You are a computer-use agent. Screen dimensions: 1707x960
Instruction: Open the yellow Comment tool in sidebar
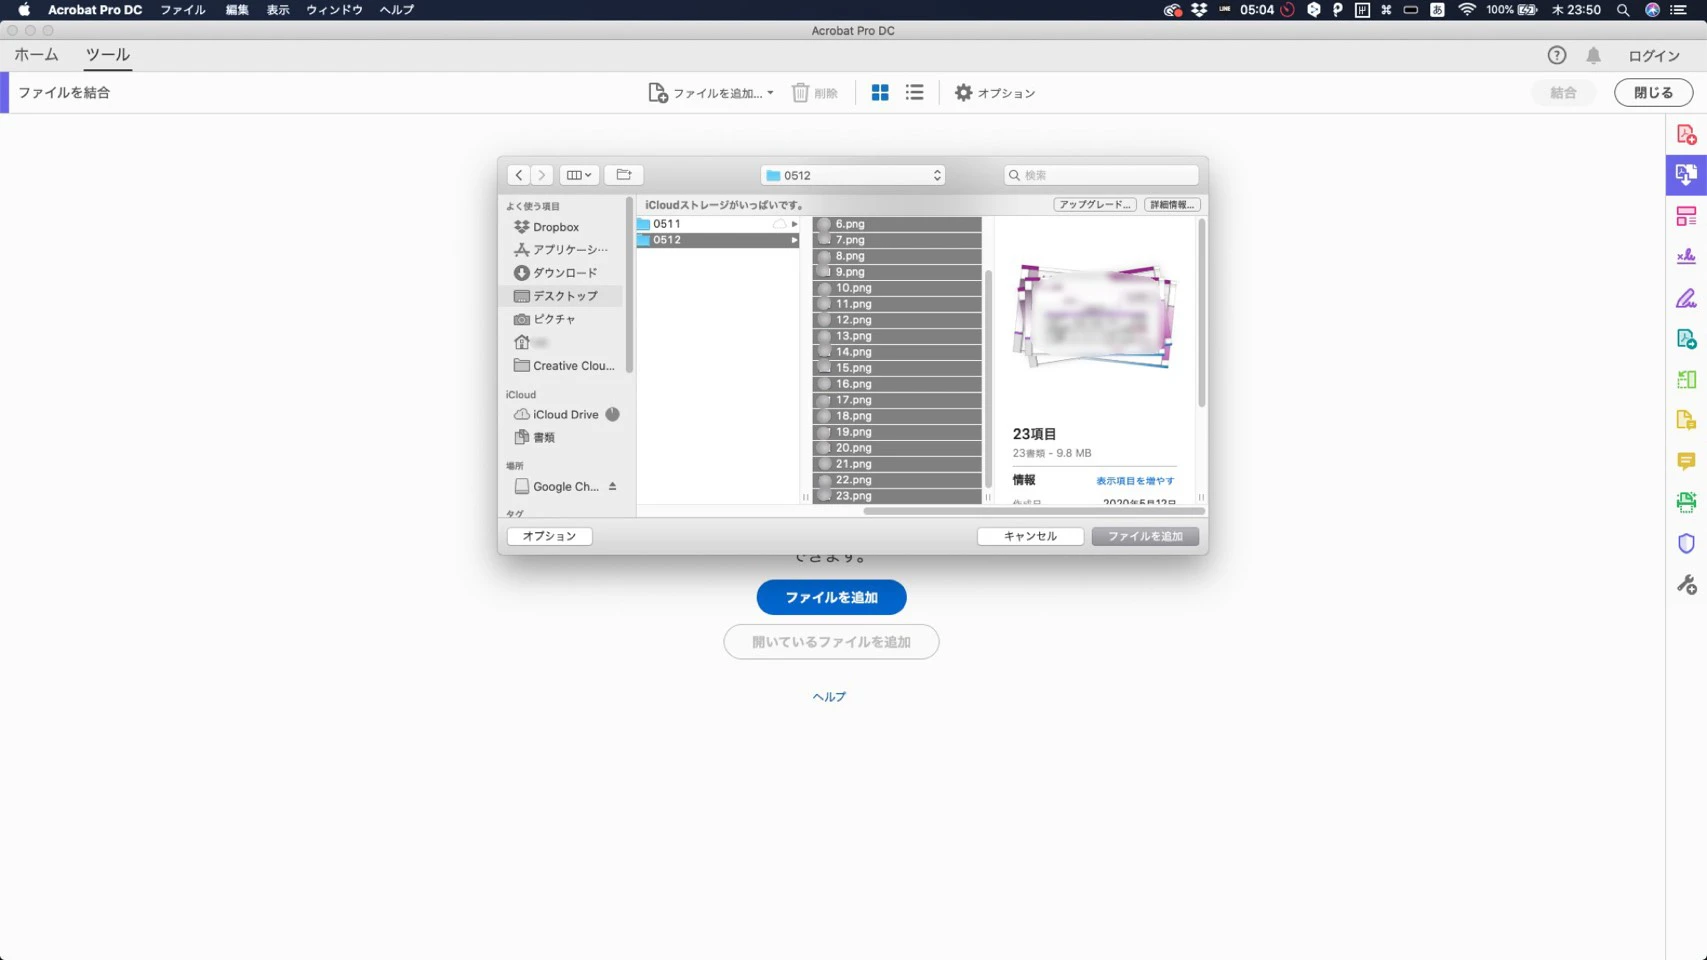click(x=1686, y=461)
